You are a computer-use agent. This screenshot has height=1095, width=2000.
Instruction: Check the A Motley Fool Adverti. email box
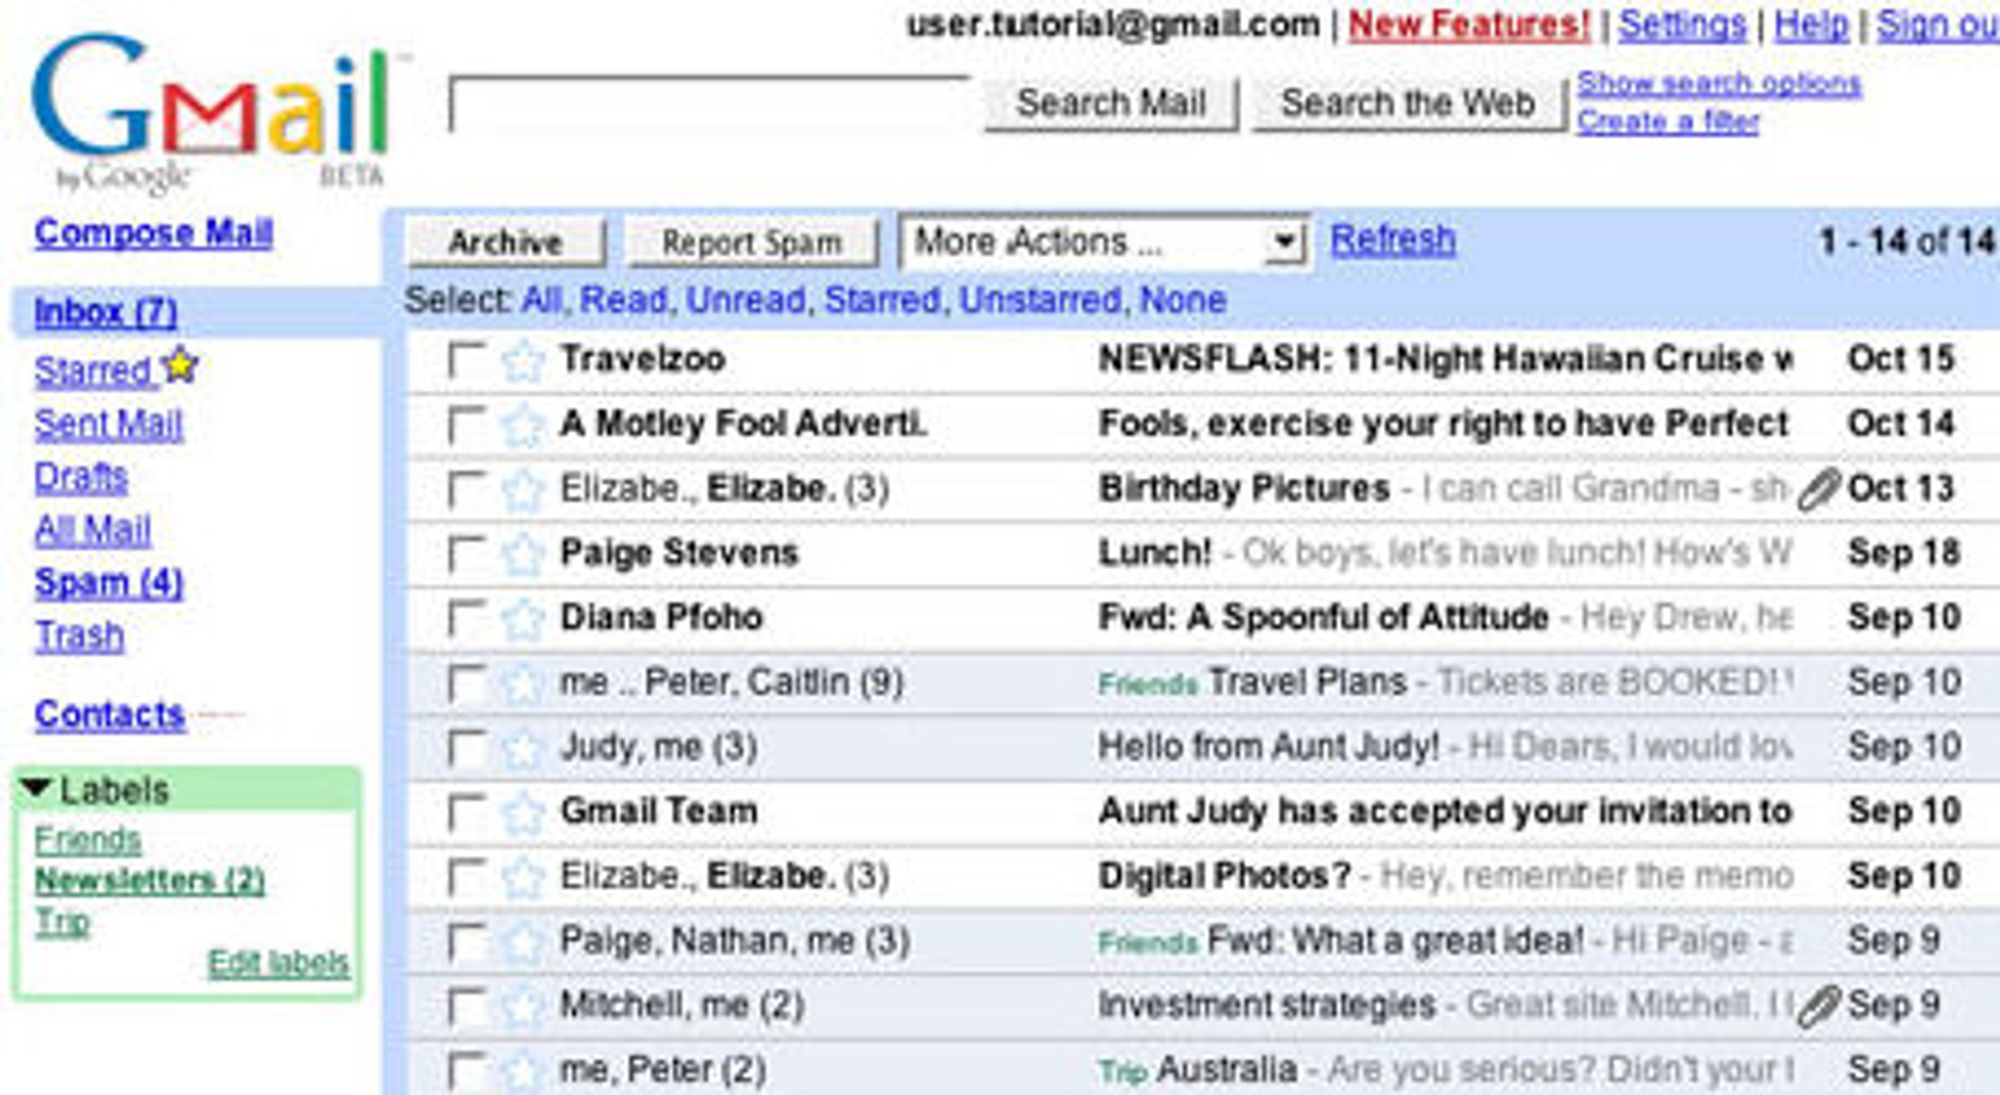click(467, 425)
